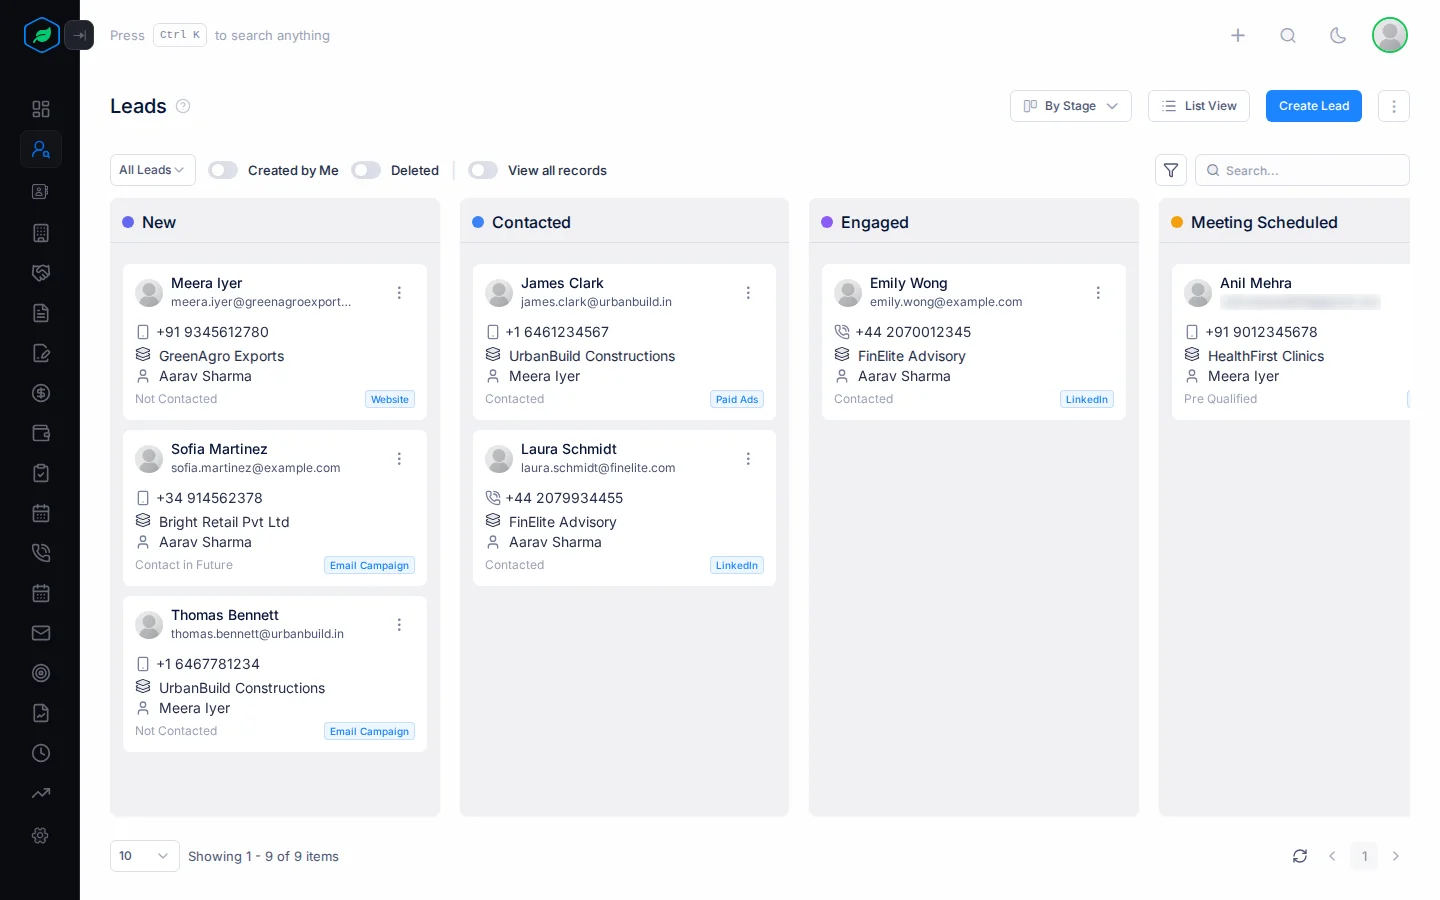This screenshot has width=1440, height=900.
Task: Open the user profile avatar
Action: (1390, 35)
